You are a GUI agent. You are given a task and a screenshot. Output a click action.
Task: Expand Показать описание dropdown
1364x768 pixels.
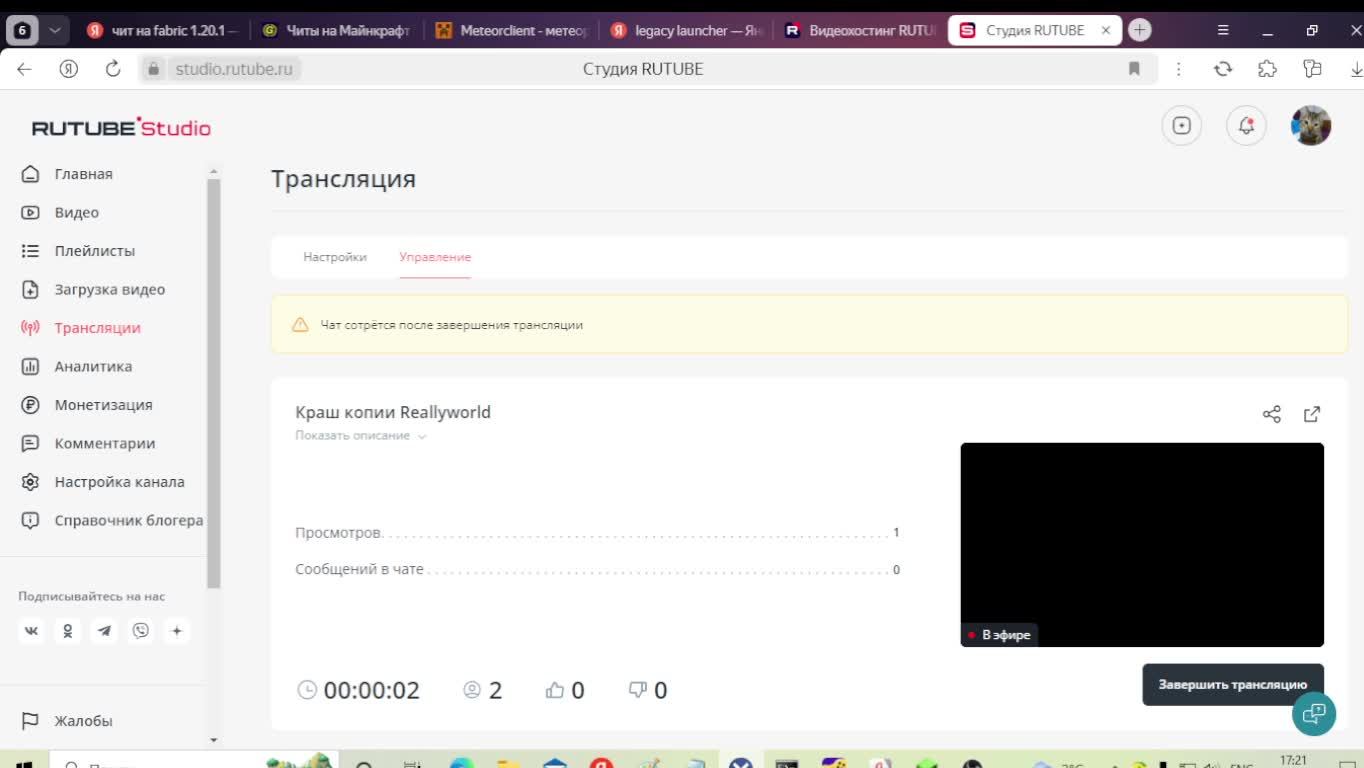coord(361,436)
